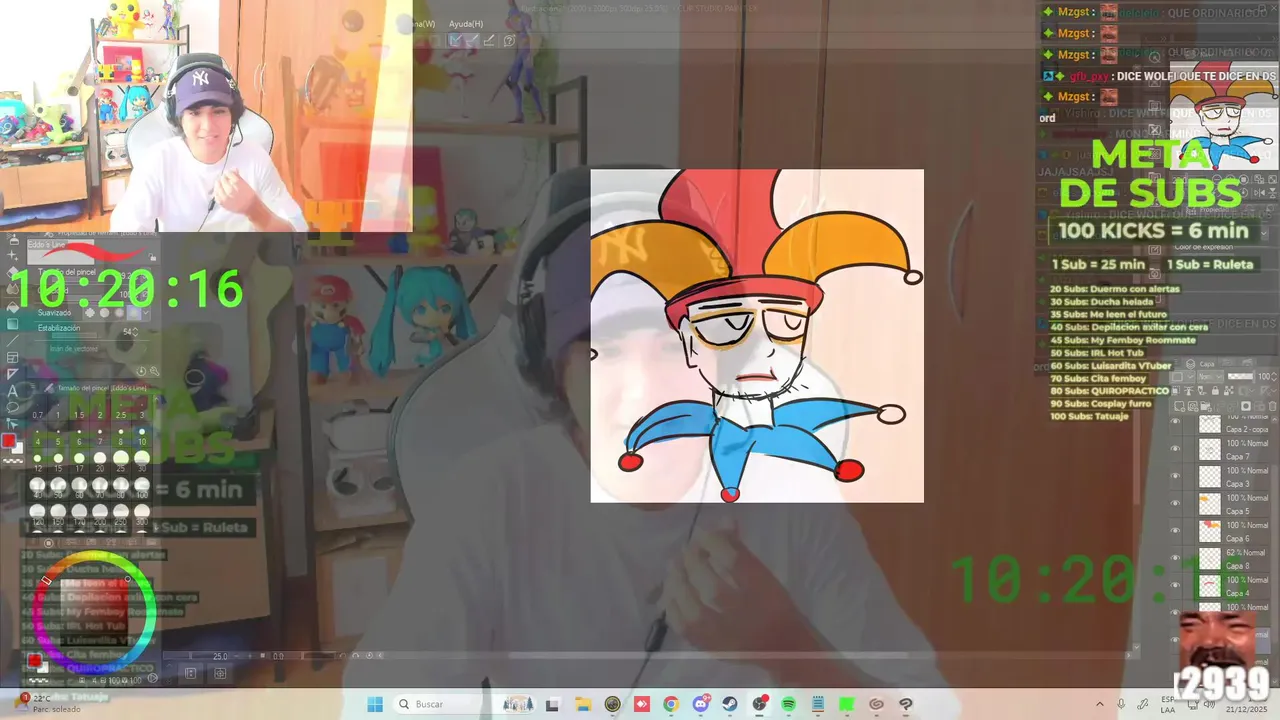Open Google Chrome from the taskbar

(x=671, y=704)
